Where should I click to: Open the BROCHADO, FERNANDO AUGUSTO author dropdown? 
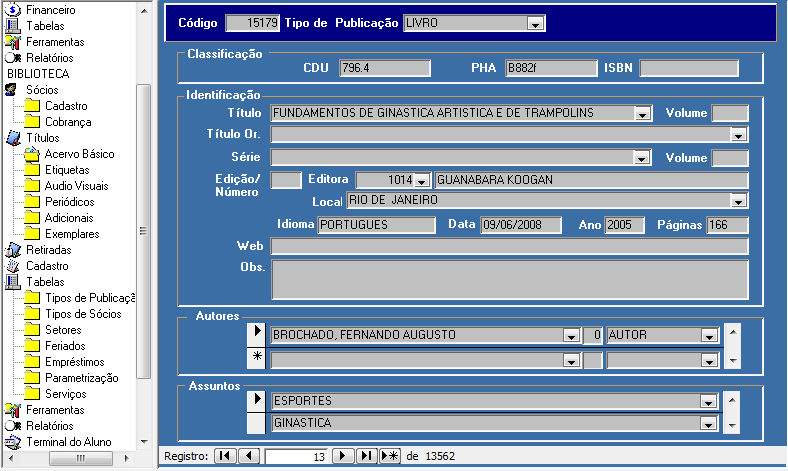tap(571, 336)
